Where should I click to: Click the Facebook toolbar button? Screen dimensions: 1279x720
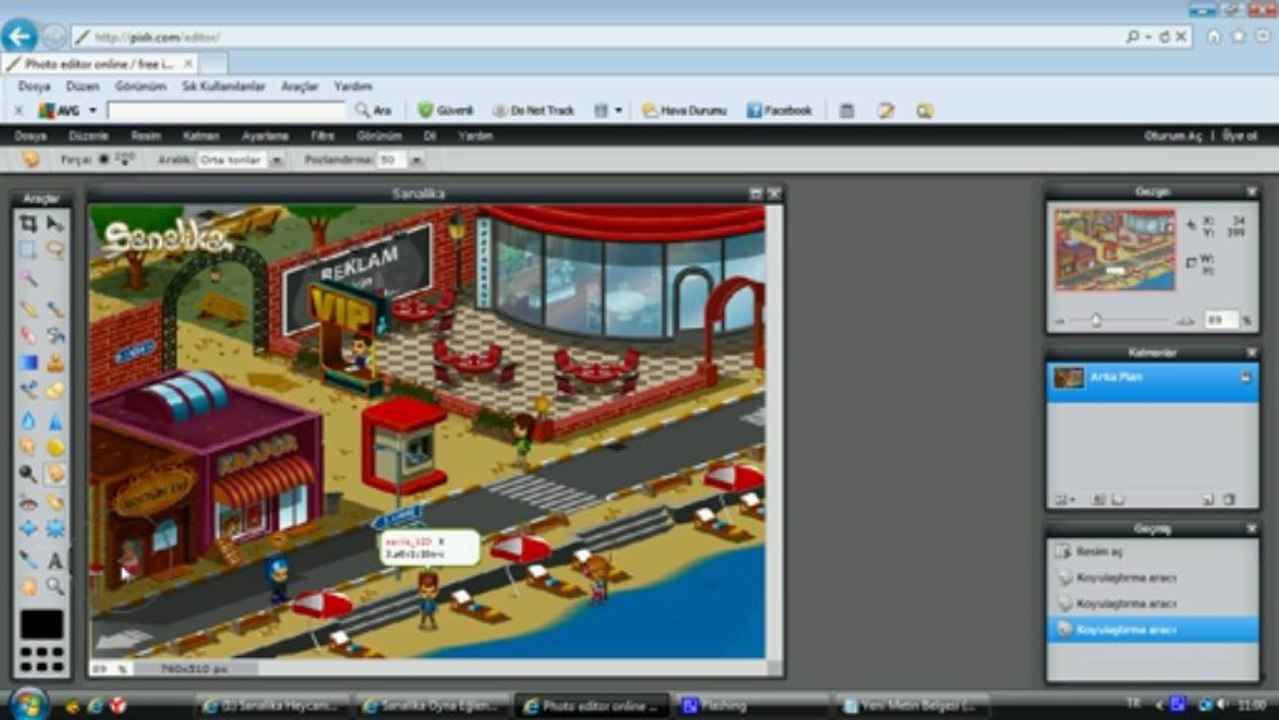pyautogui.click(x=780, y=111)
